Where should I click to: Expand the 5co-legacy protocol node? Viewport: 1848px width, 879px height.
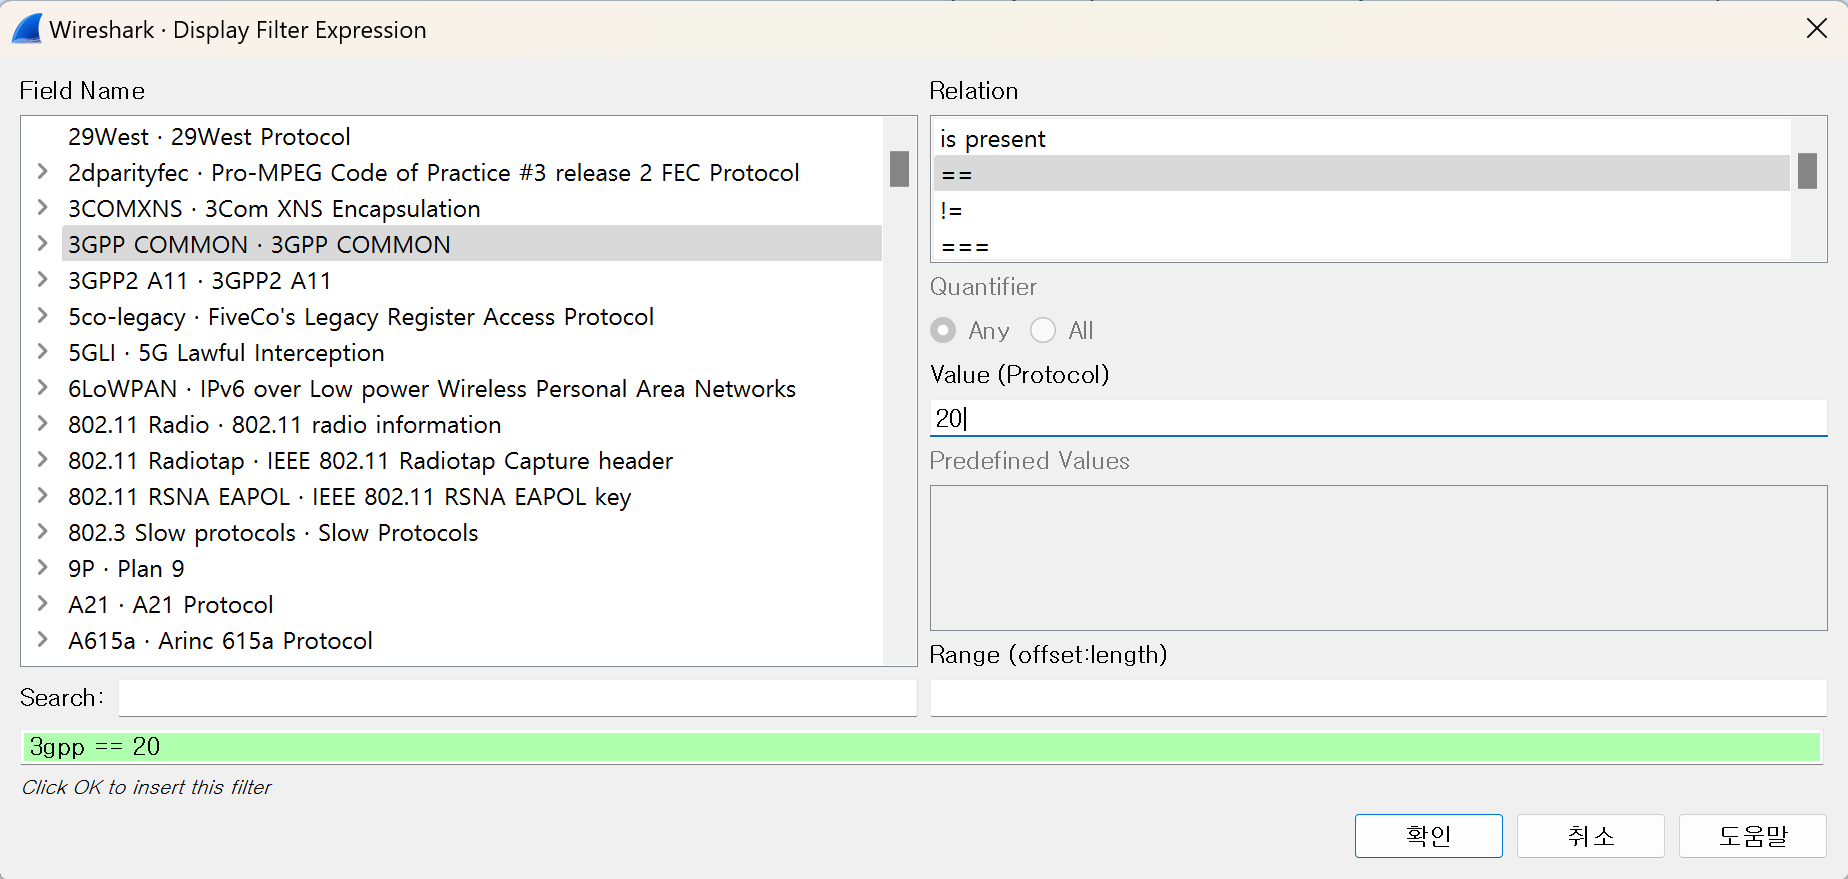point(42,316)
